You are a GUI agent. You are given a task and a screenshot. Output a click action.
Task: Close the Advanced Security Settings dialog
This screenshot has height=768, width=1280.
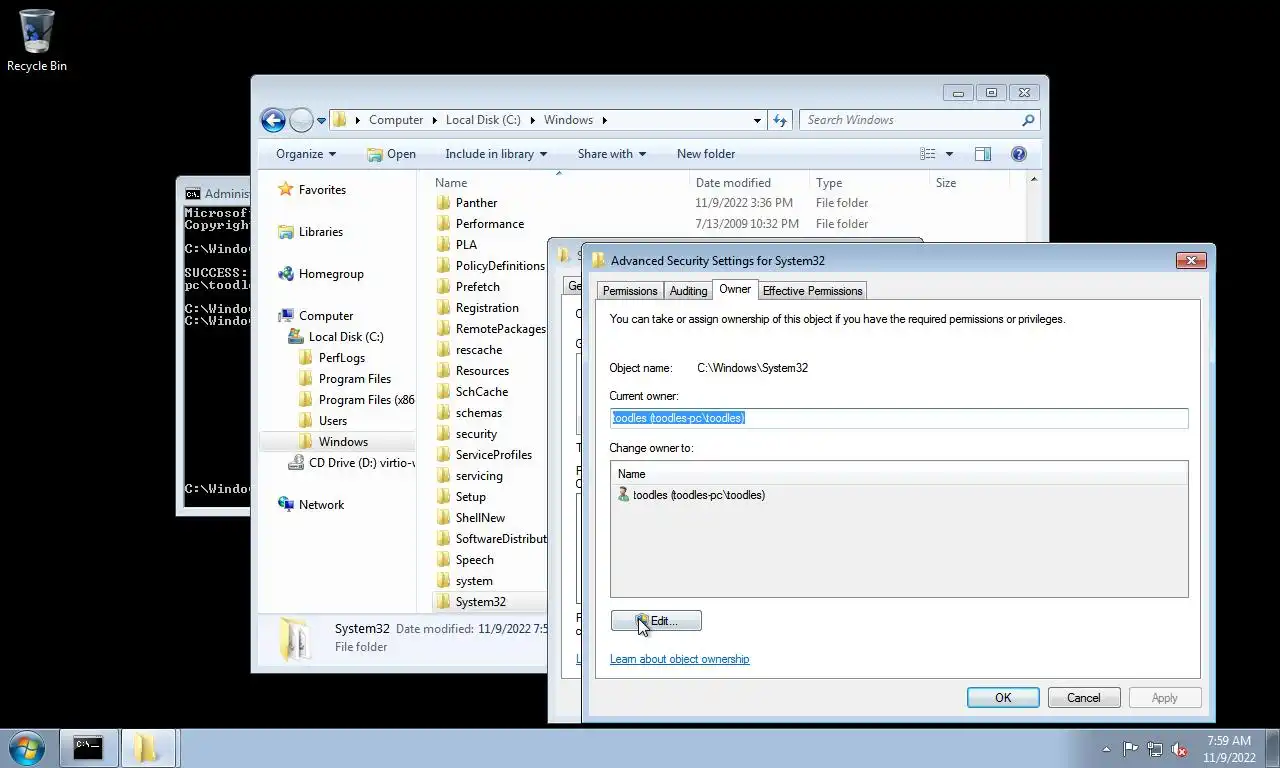click(x=1190, y=260)
